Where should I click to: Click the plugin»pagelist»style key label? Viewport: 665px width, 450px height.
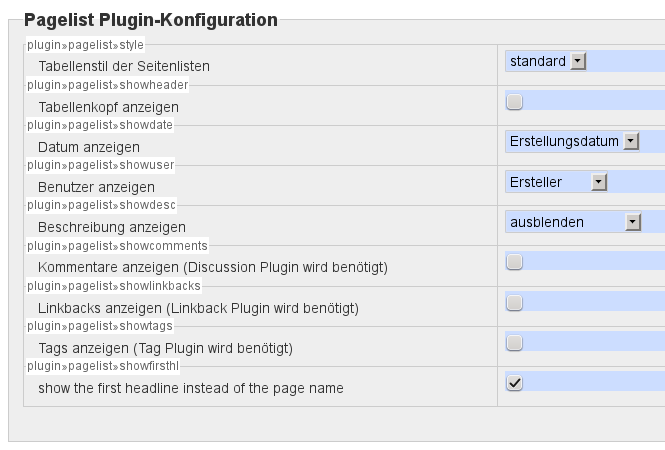pos(86,45)
